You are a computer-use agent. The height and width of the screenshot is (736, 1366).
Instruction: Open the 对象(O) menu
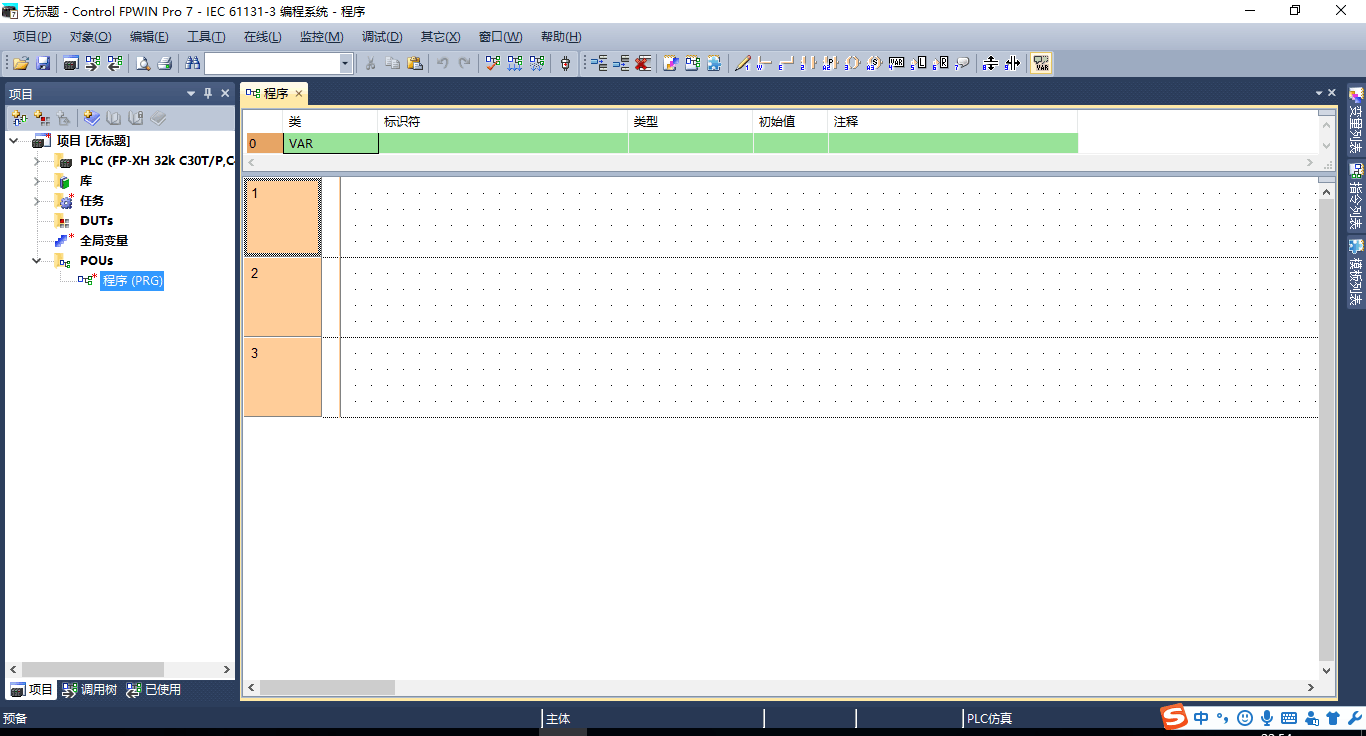click(x=90, y=37)
